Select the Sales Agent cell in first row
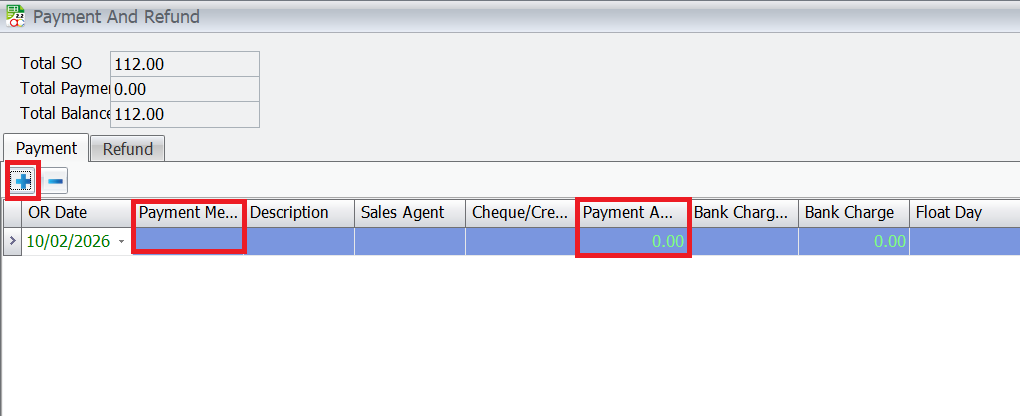1020x416 pixels. pos(410,241)
